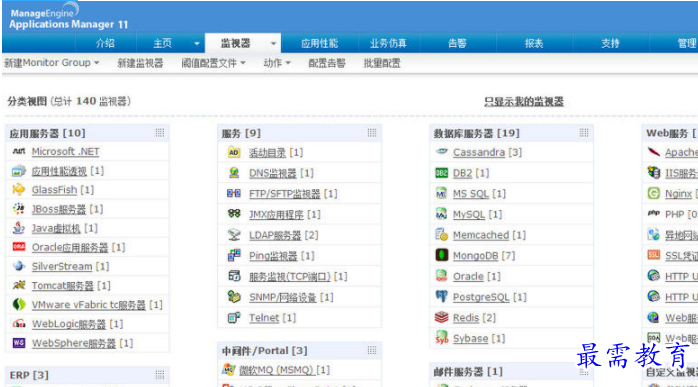Click the GlassFish fish icon
This screenshot has width=698, height=387.
click(x=19, y=189)
